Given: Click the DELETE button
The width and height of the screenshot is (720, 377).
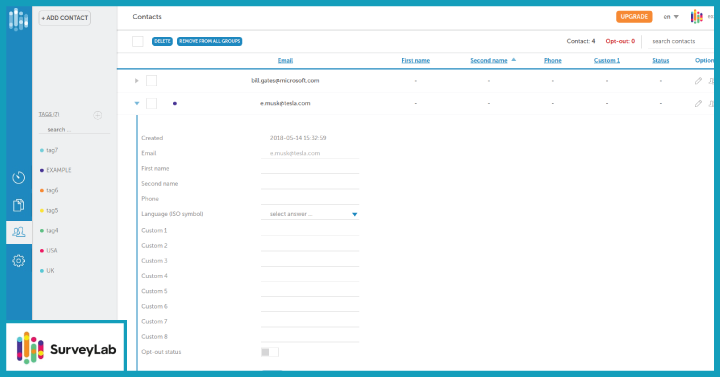Looking at the screenshot, I should 162,41.
